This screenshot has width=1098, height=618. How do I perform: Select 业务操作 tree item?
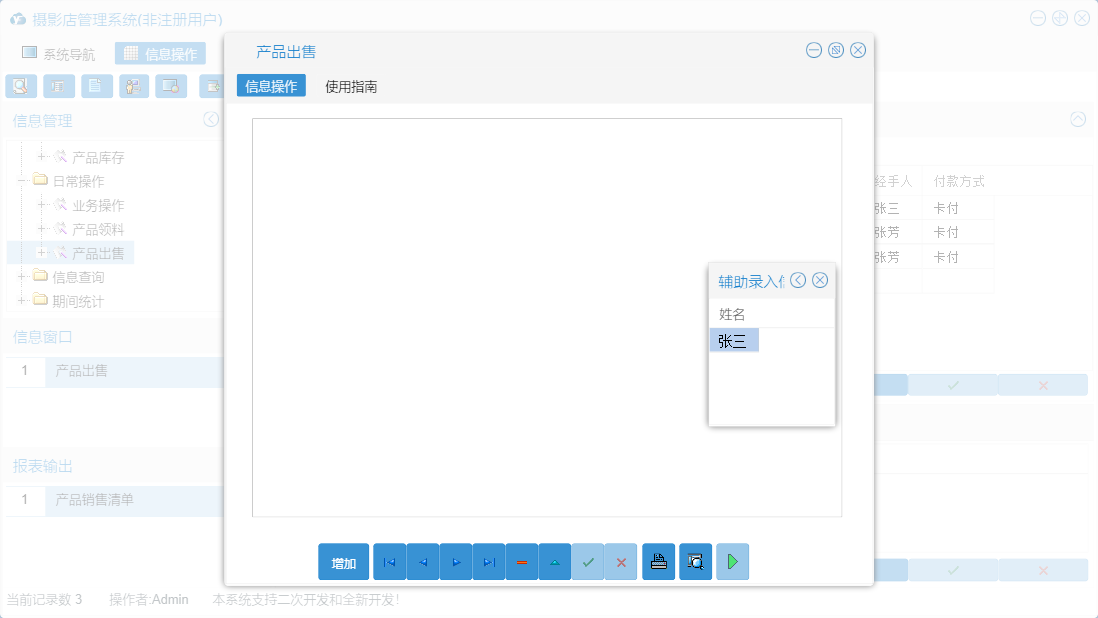[98, 206]
